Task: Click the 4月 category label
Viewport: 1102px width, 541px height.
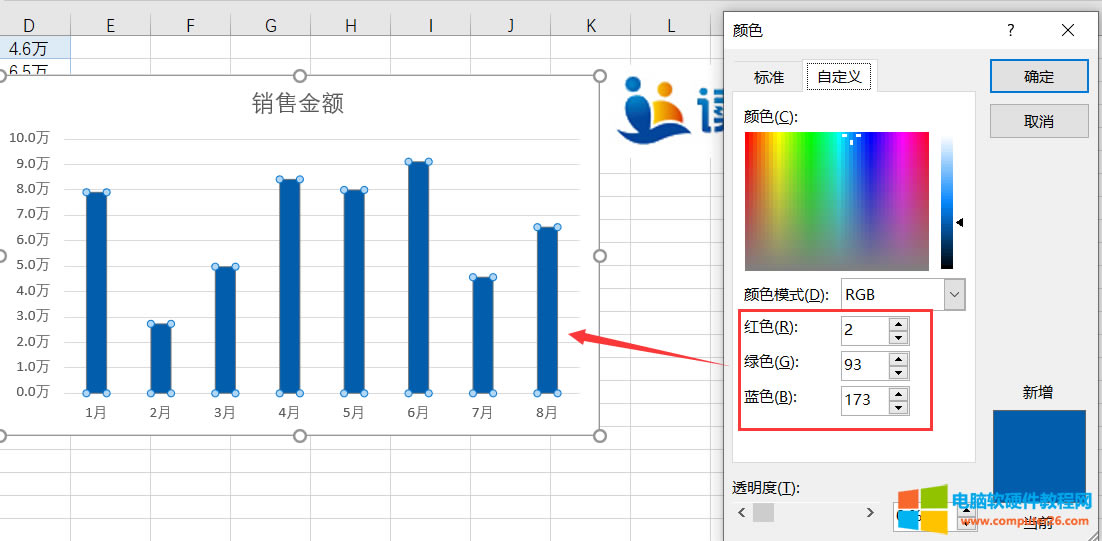Action: click(x=290, y=413)
